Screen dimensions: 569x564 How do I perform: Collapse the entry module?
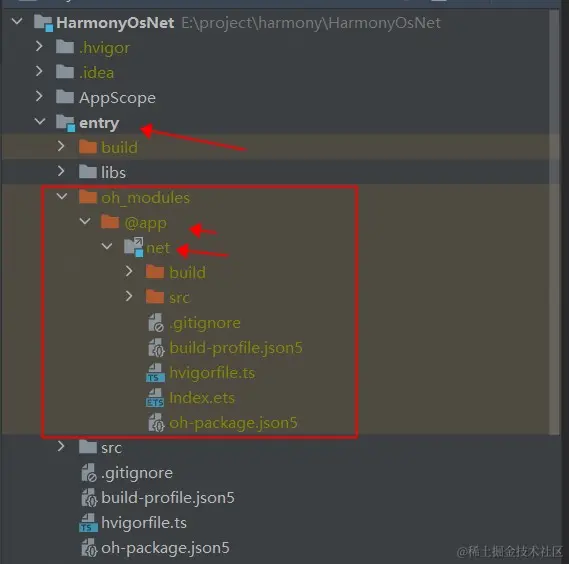click(x=40, y=122)
